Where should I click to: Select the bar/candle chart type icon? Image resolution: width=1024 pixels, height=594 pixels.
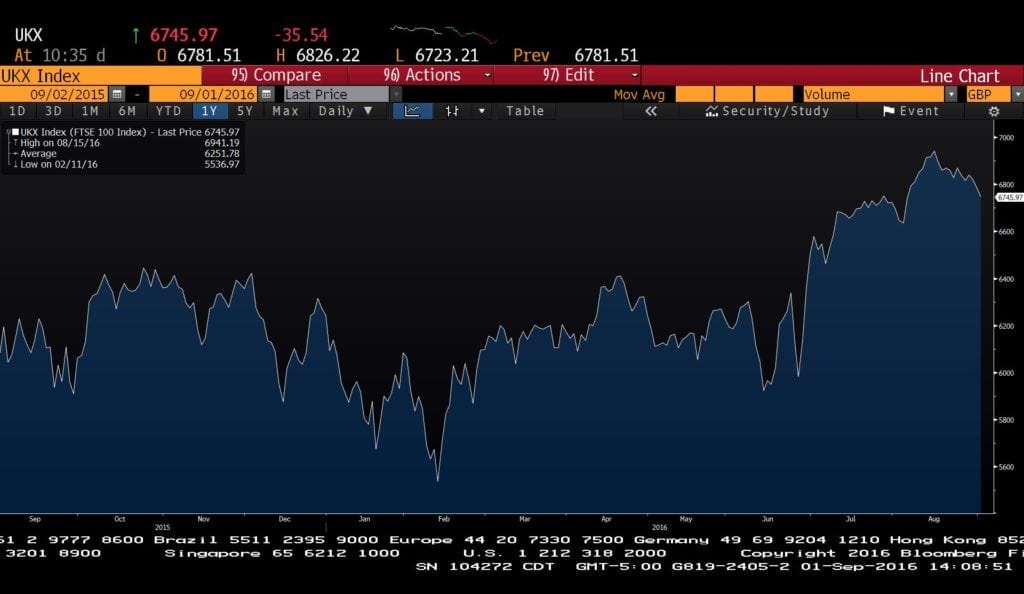452,111
